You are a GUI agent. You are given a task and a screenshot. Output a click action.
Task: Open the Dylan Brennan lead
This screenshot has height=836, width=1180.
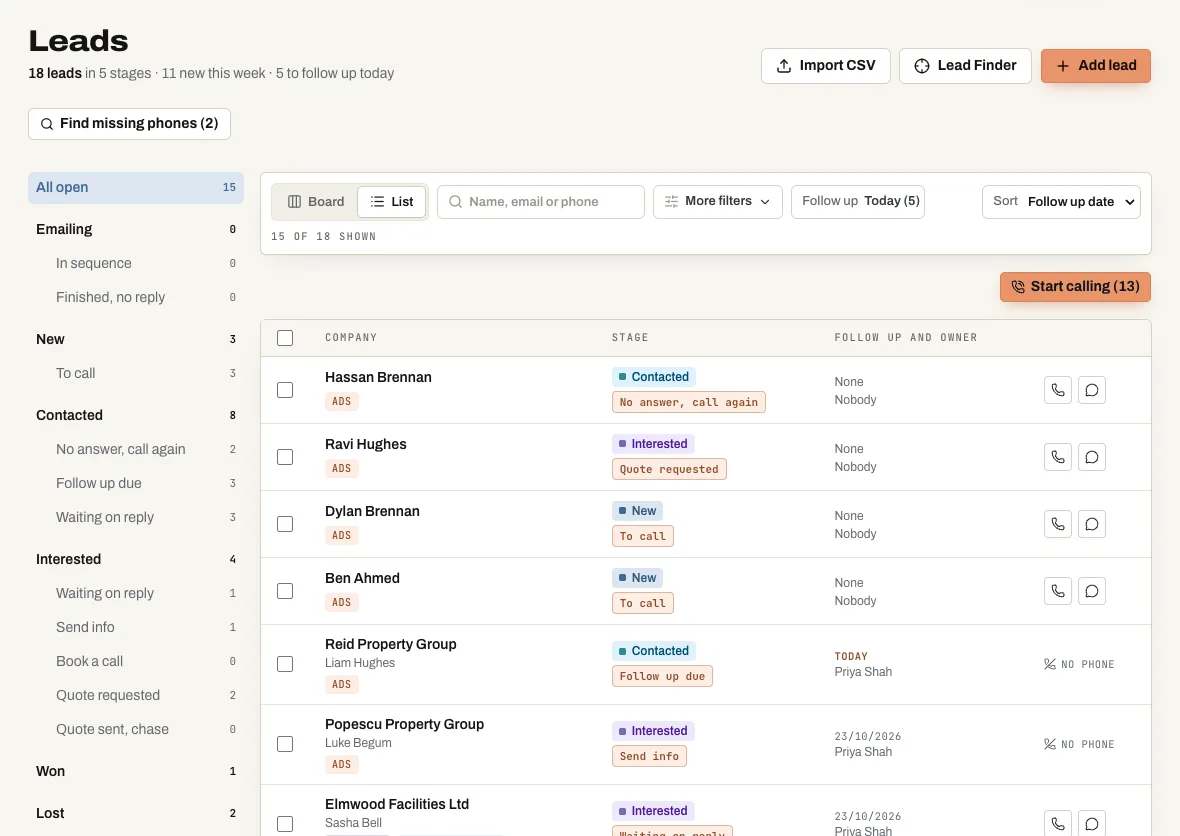pos(373,511)
